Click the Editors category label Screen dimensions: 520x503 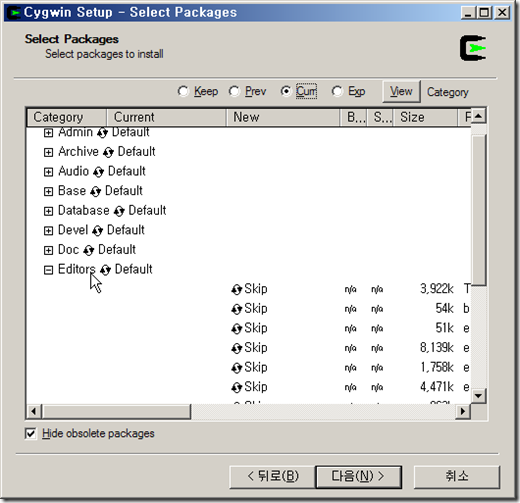pyautogui.click(x=77, y=269)
